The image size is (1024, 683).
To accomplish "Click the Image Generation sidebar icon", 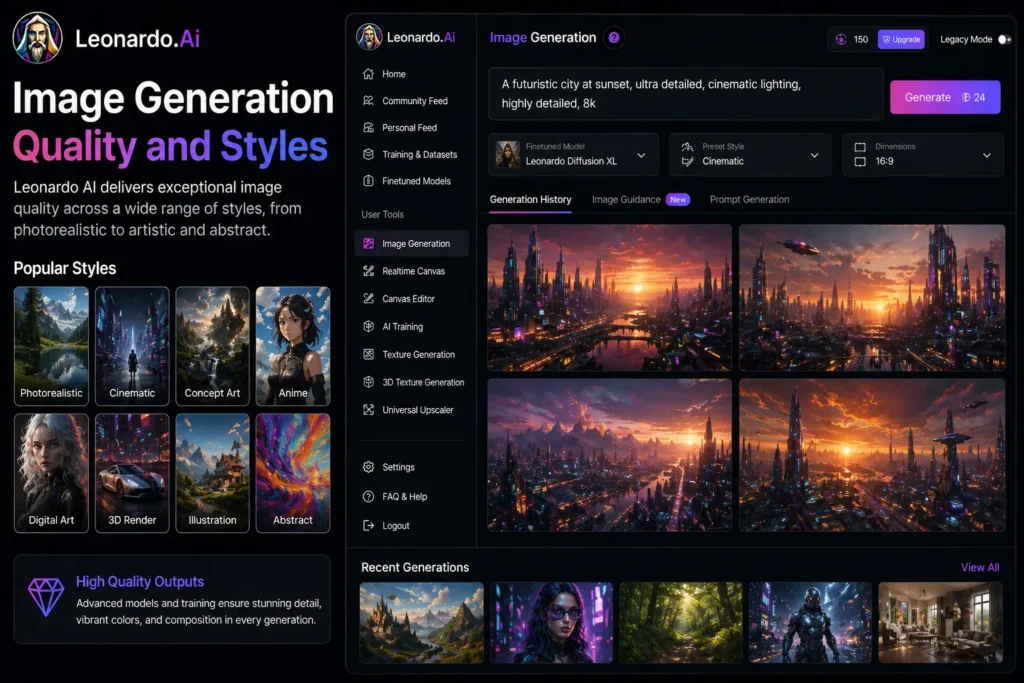I will tap(368, 244).
